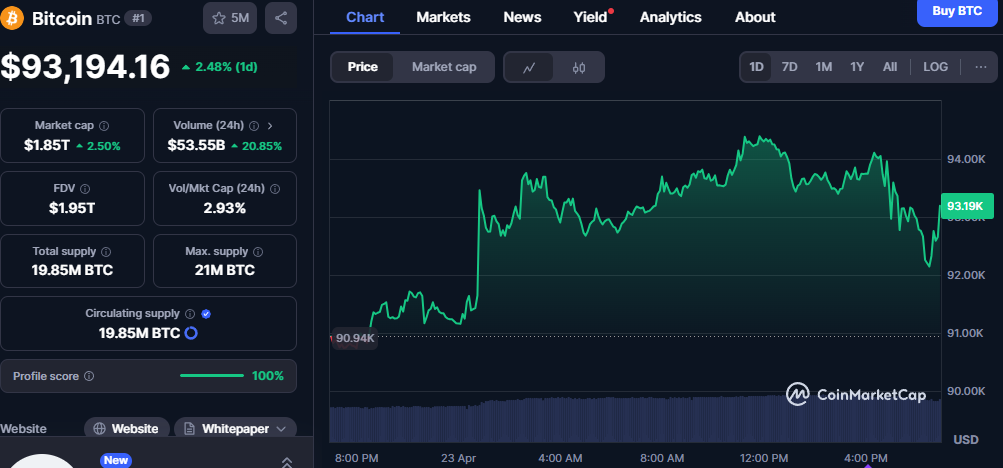Select the 1Y time range
This screenshot has width=1003, height=468.
857,66
